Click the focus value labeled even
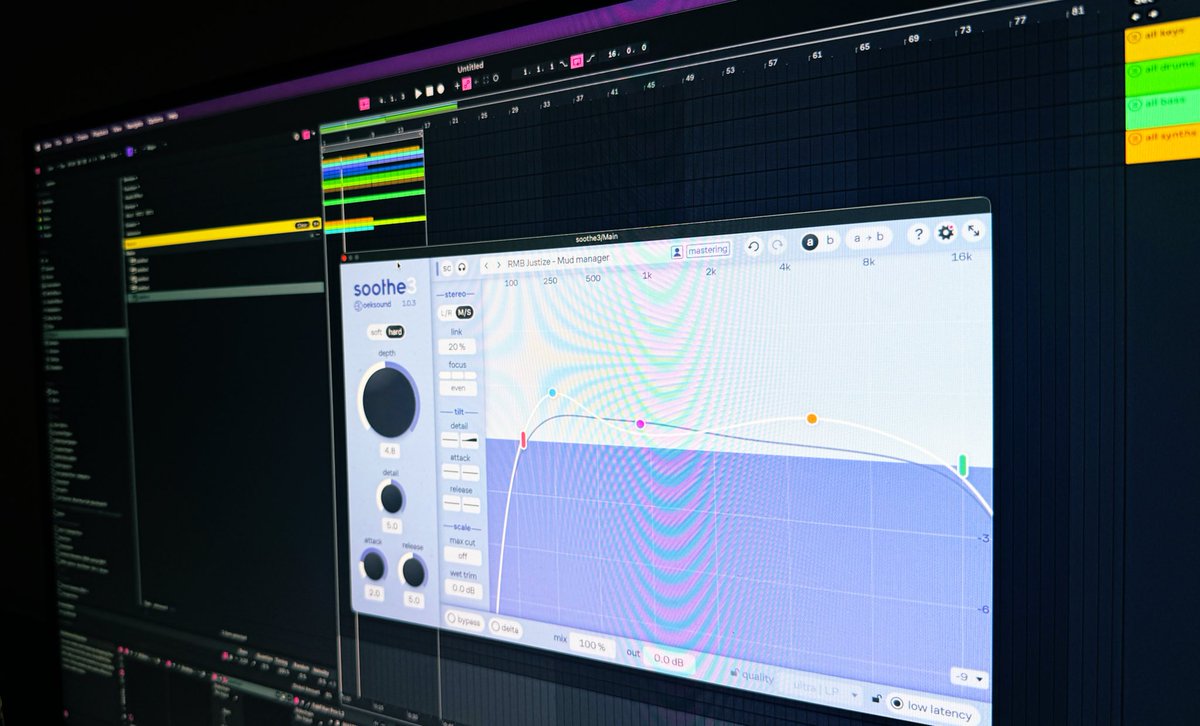 point(458,388)
